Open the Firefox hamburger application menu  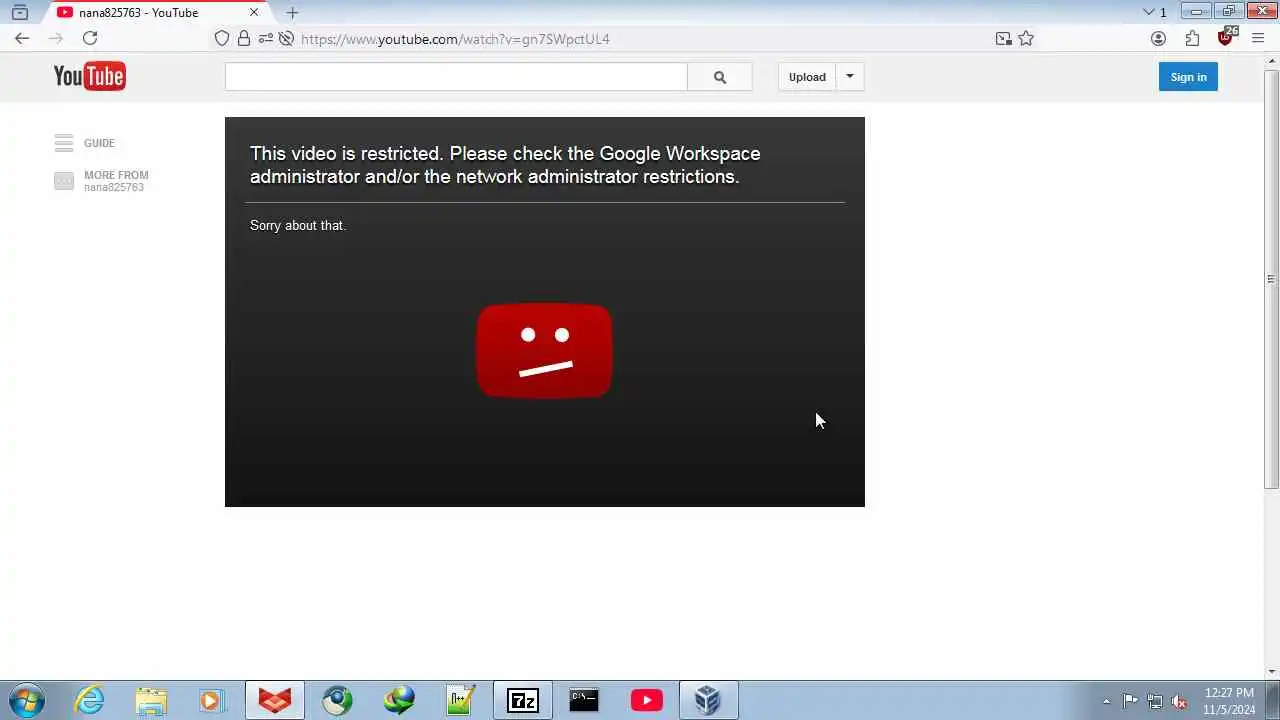[1258, 39]
